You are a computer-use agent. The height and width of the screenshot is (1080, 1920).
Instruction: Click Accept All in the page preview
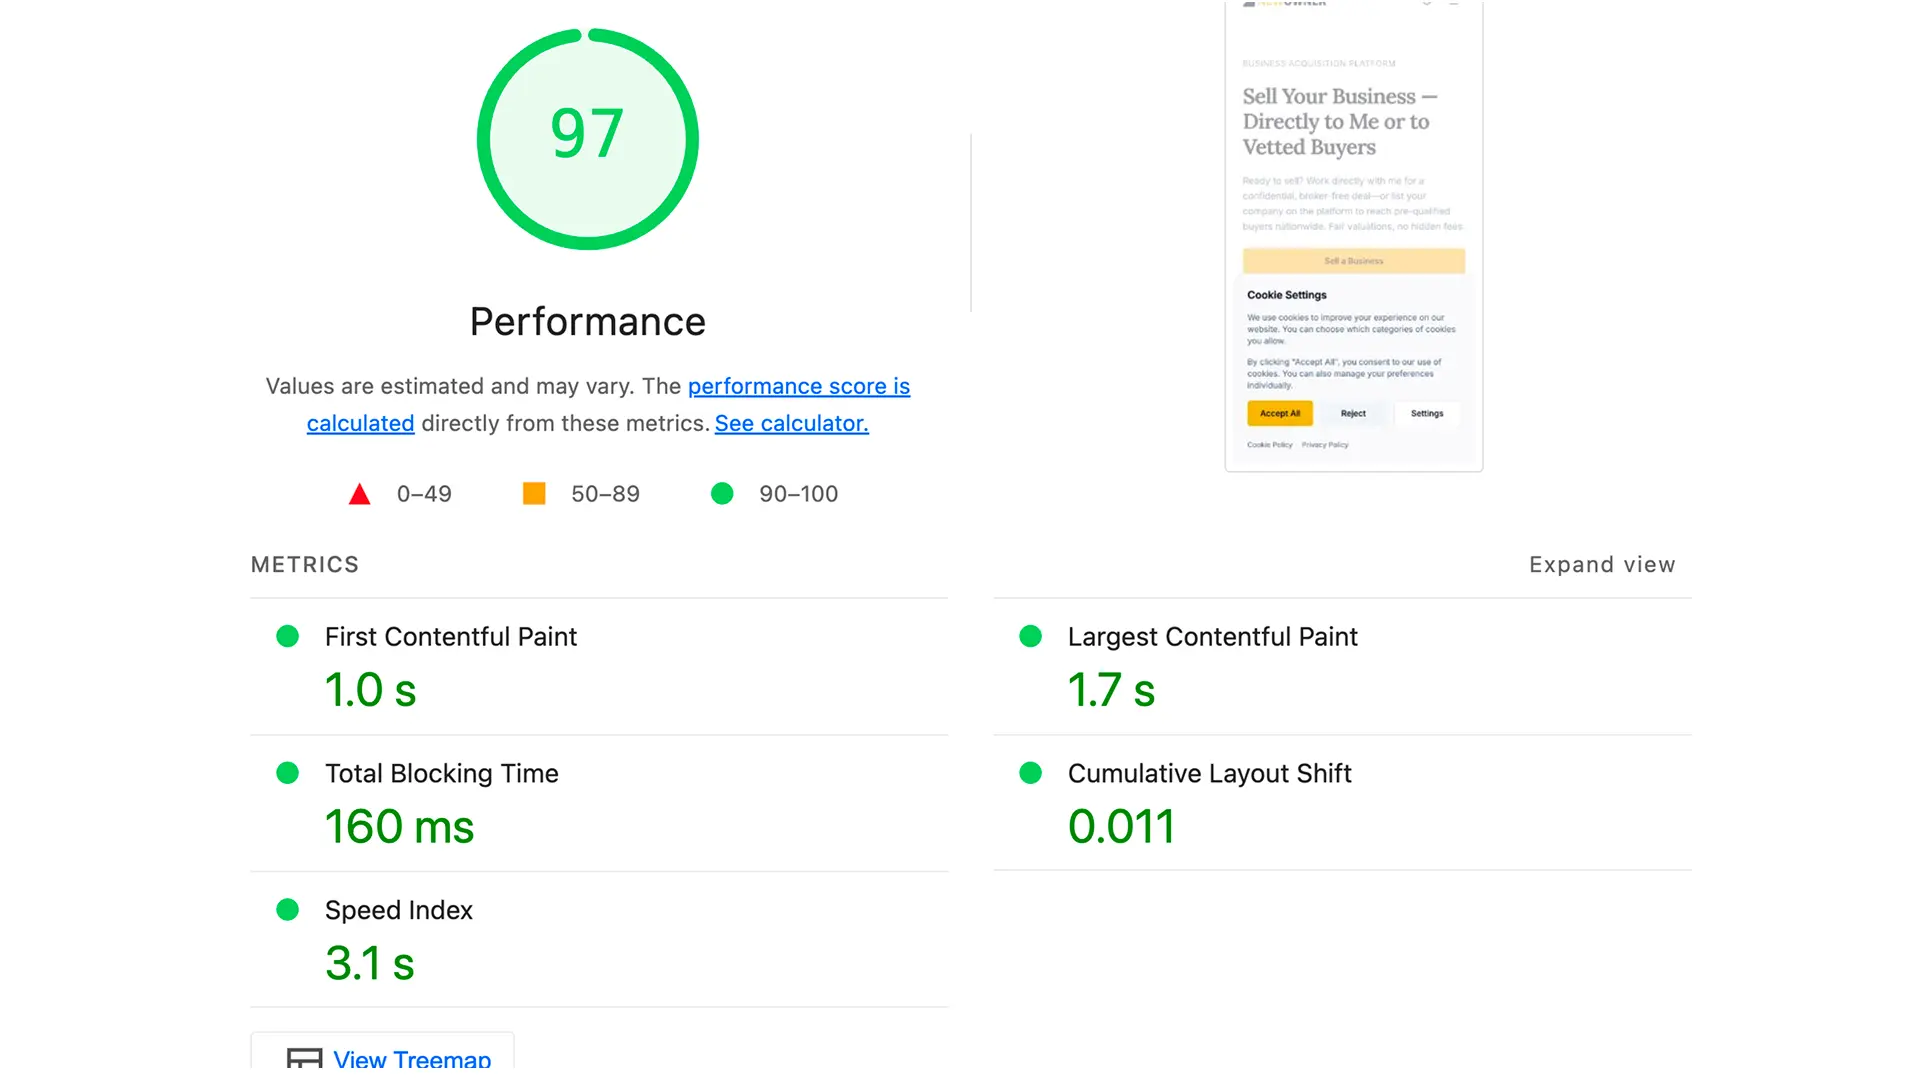coord(1280,413)
